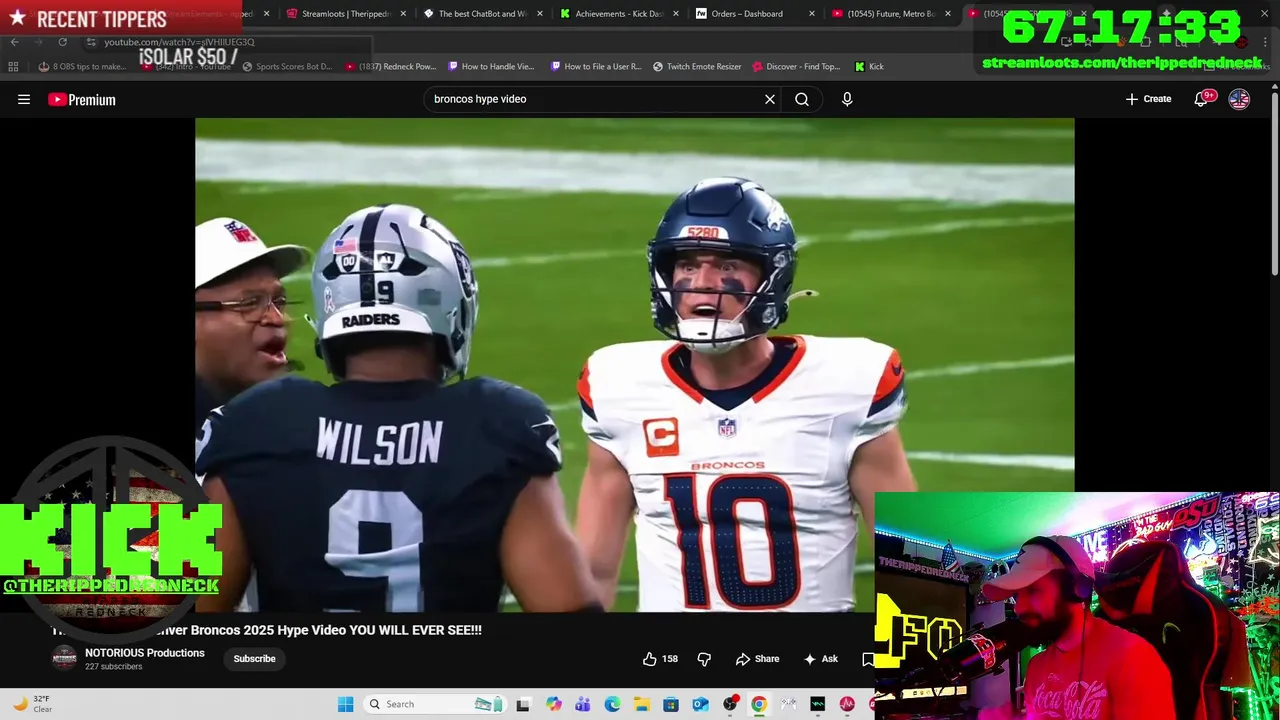This screenshot has height=720, width=1280.
Task: Close the Orders – Dashboard tab
Action: pyautogui.click(x=812, y=14)
